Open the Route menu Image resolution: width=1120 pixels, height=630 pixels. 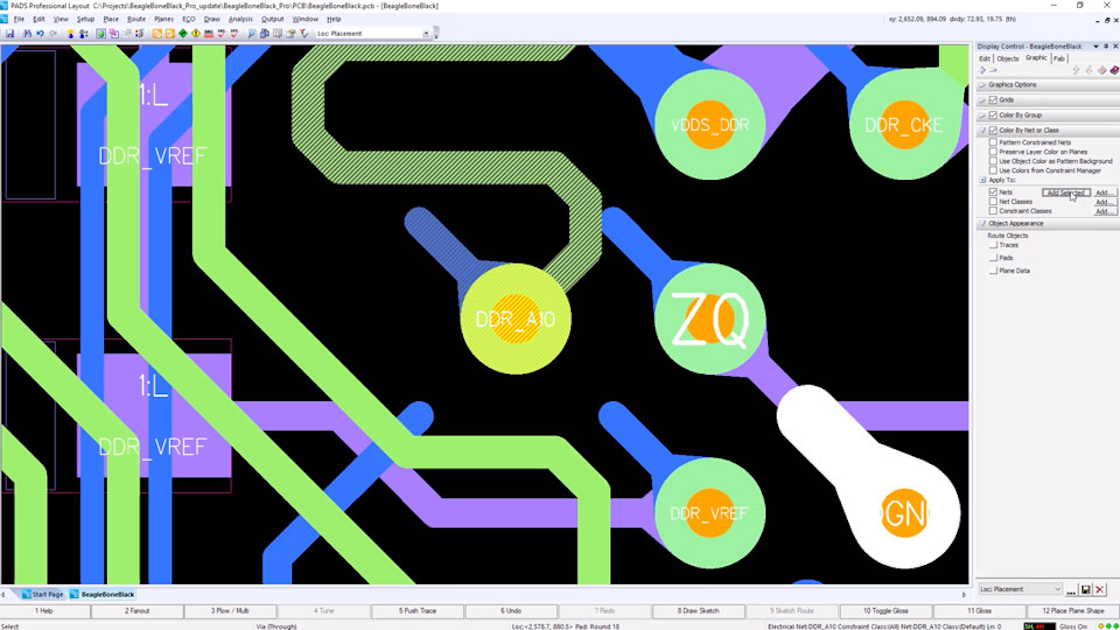click(135, 17)
